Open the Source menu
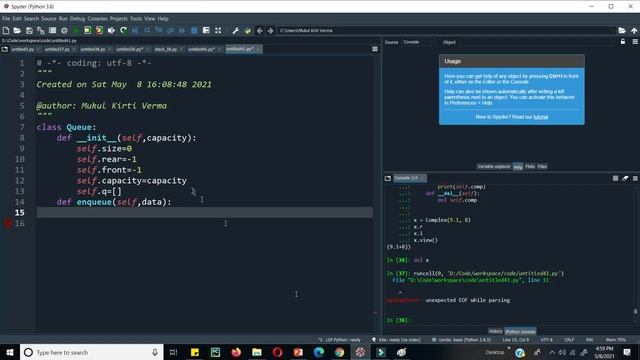The image size is (640, 360). pyautogui.click(x=49, y=19)
